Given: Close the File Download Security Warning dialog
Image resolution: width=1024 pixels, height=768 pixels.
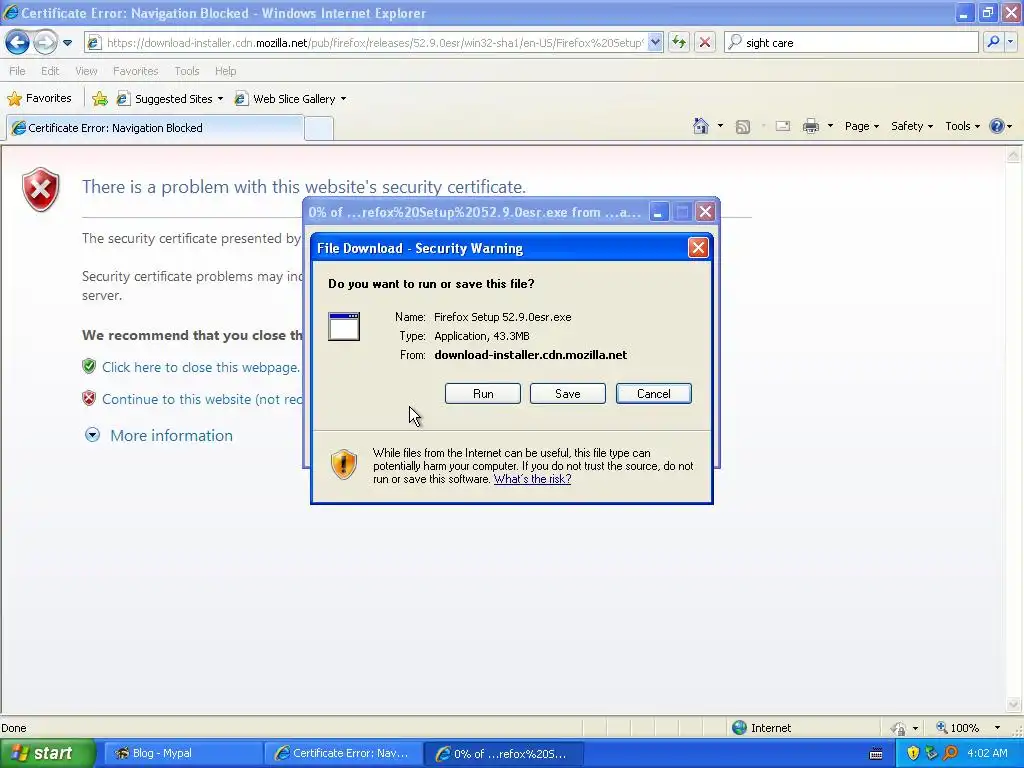Looking at the screenshot, I should click(x=698, y=248).
